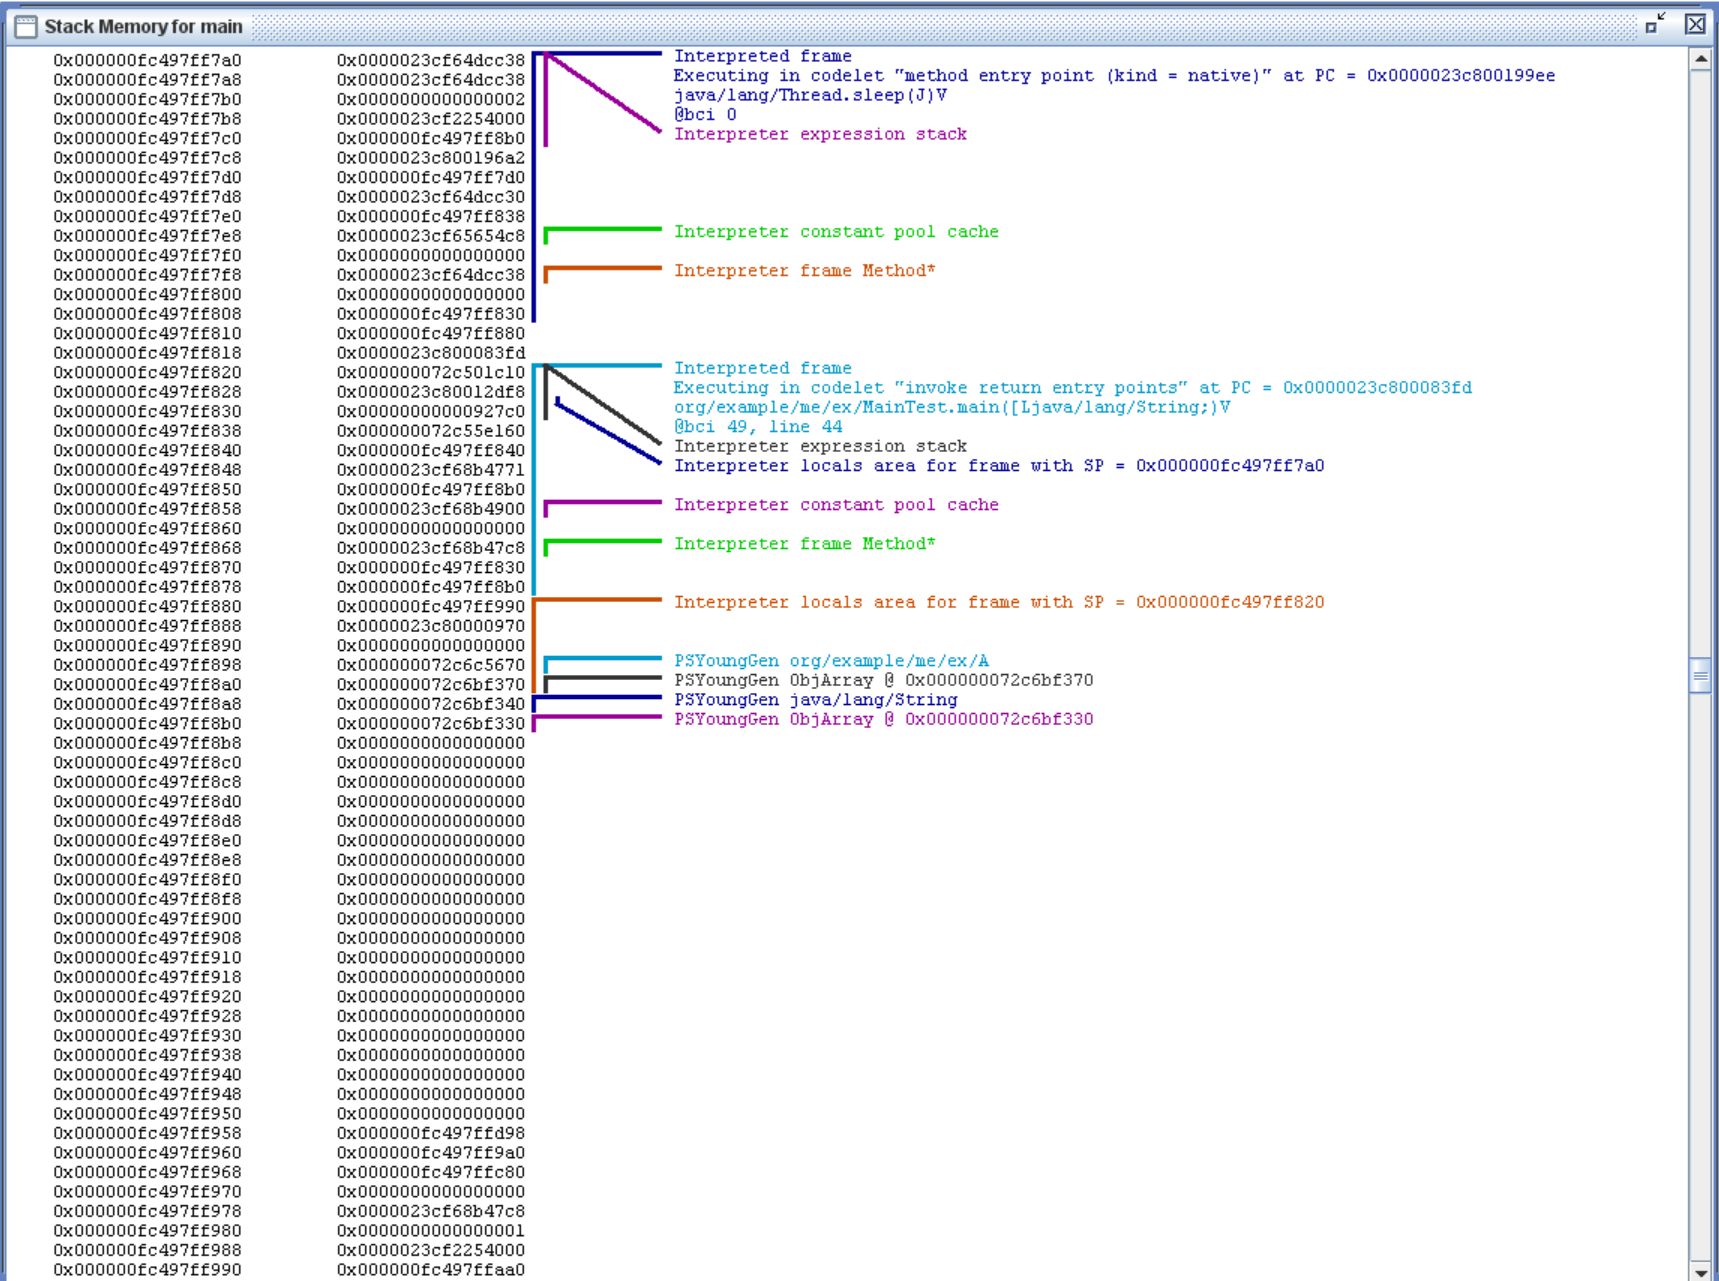The image size is (1719, 1281).
Task: Select value 0x000000fc497ffd98
Action: click(x=430, y=1133)
